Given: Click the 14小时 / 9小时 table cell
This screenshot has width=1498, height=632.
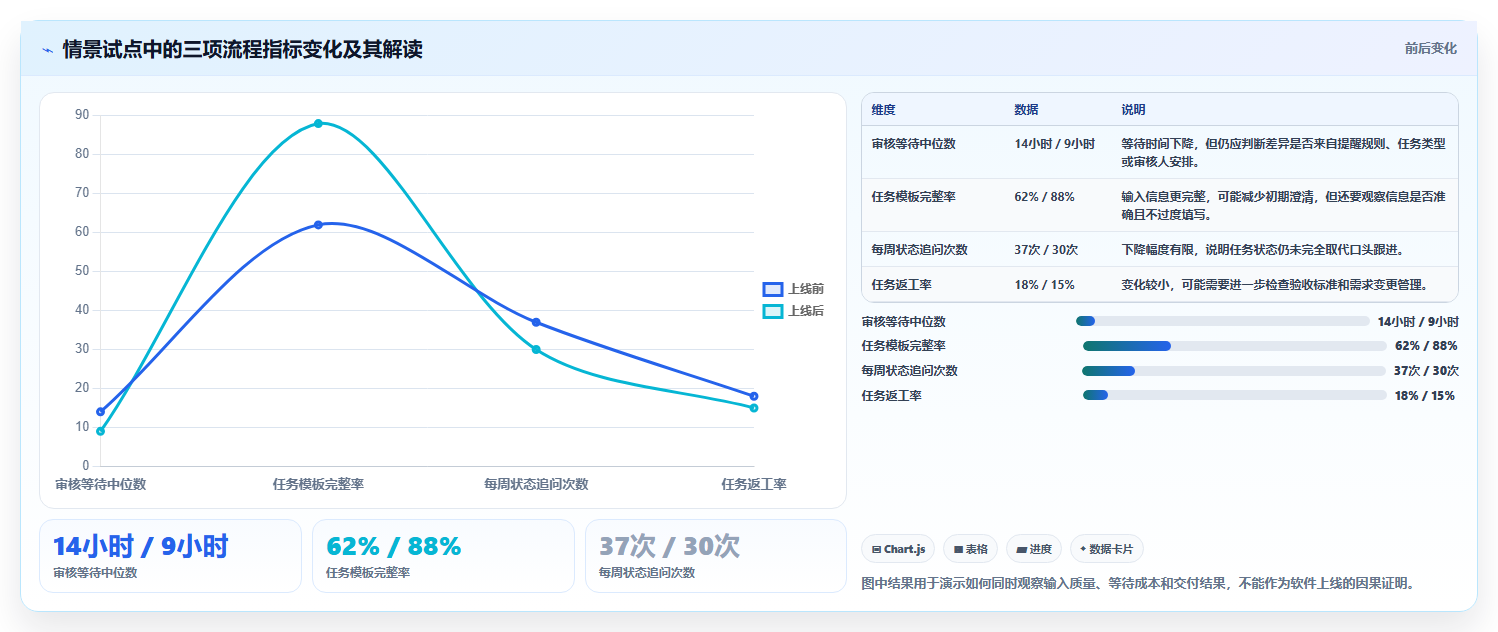Looking at the screenshot, I should coord(1054,144).
